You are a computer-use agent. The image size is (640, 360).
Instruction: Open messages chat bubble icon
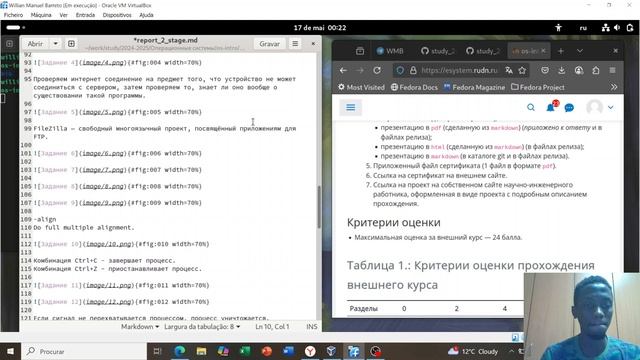click(569, 108)
